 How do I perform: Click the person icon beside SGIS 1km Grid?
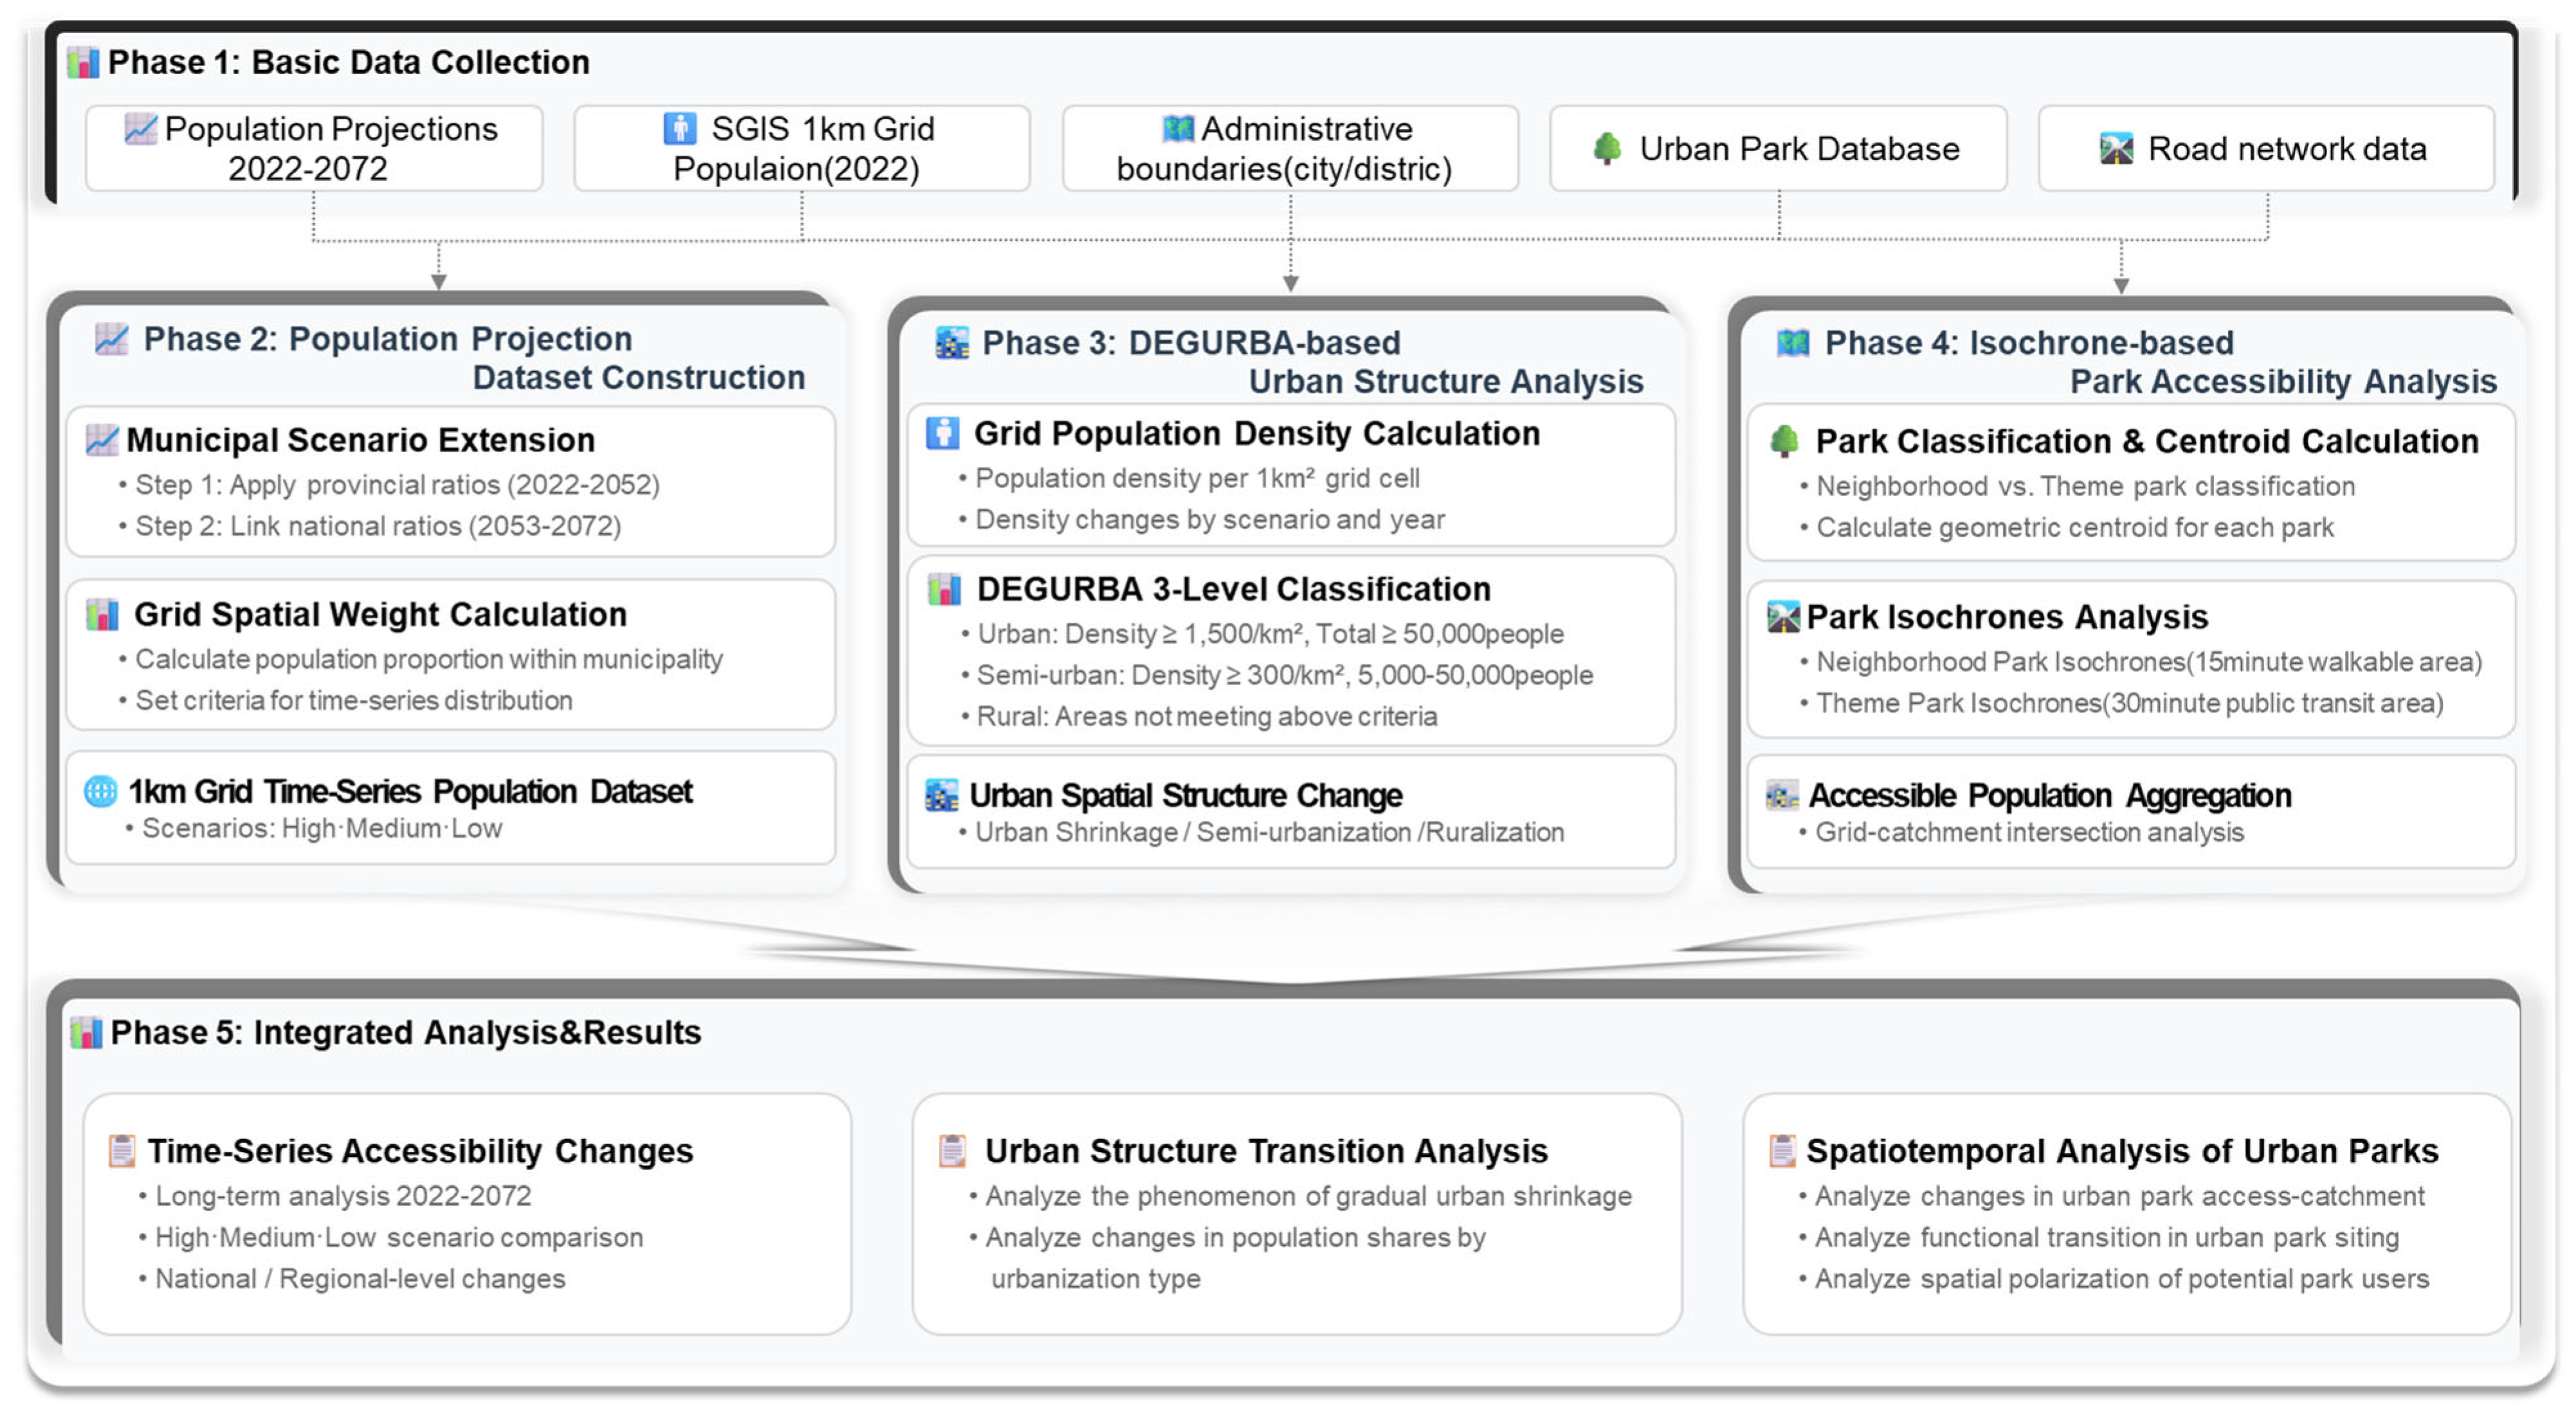point(679,128)
